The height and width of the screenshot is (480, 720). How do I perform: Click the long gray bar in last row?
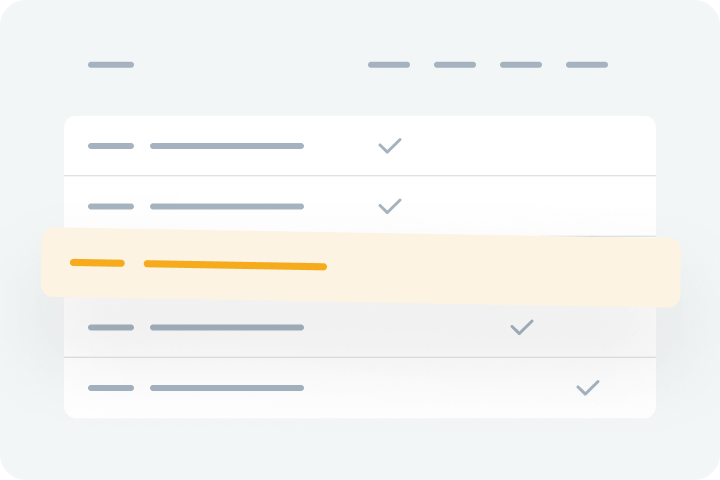(x=227, y=387)
